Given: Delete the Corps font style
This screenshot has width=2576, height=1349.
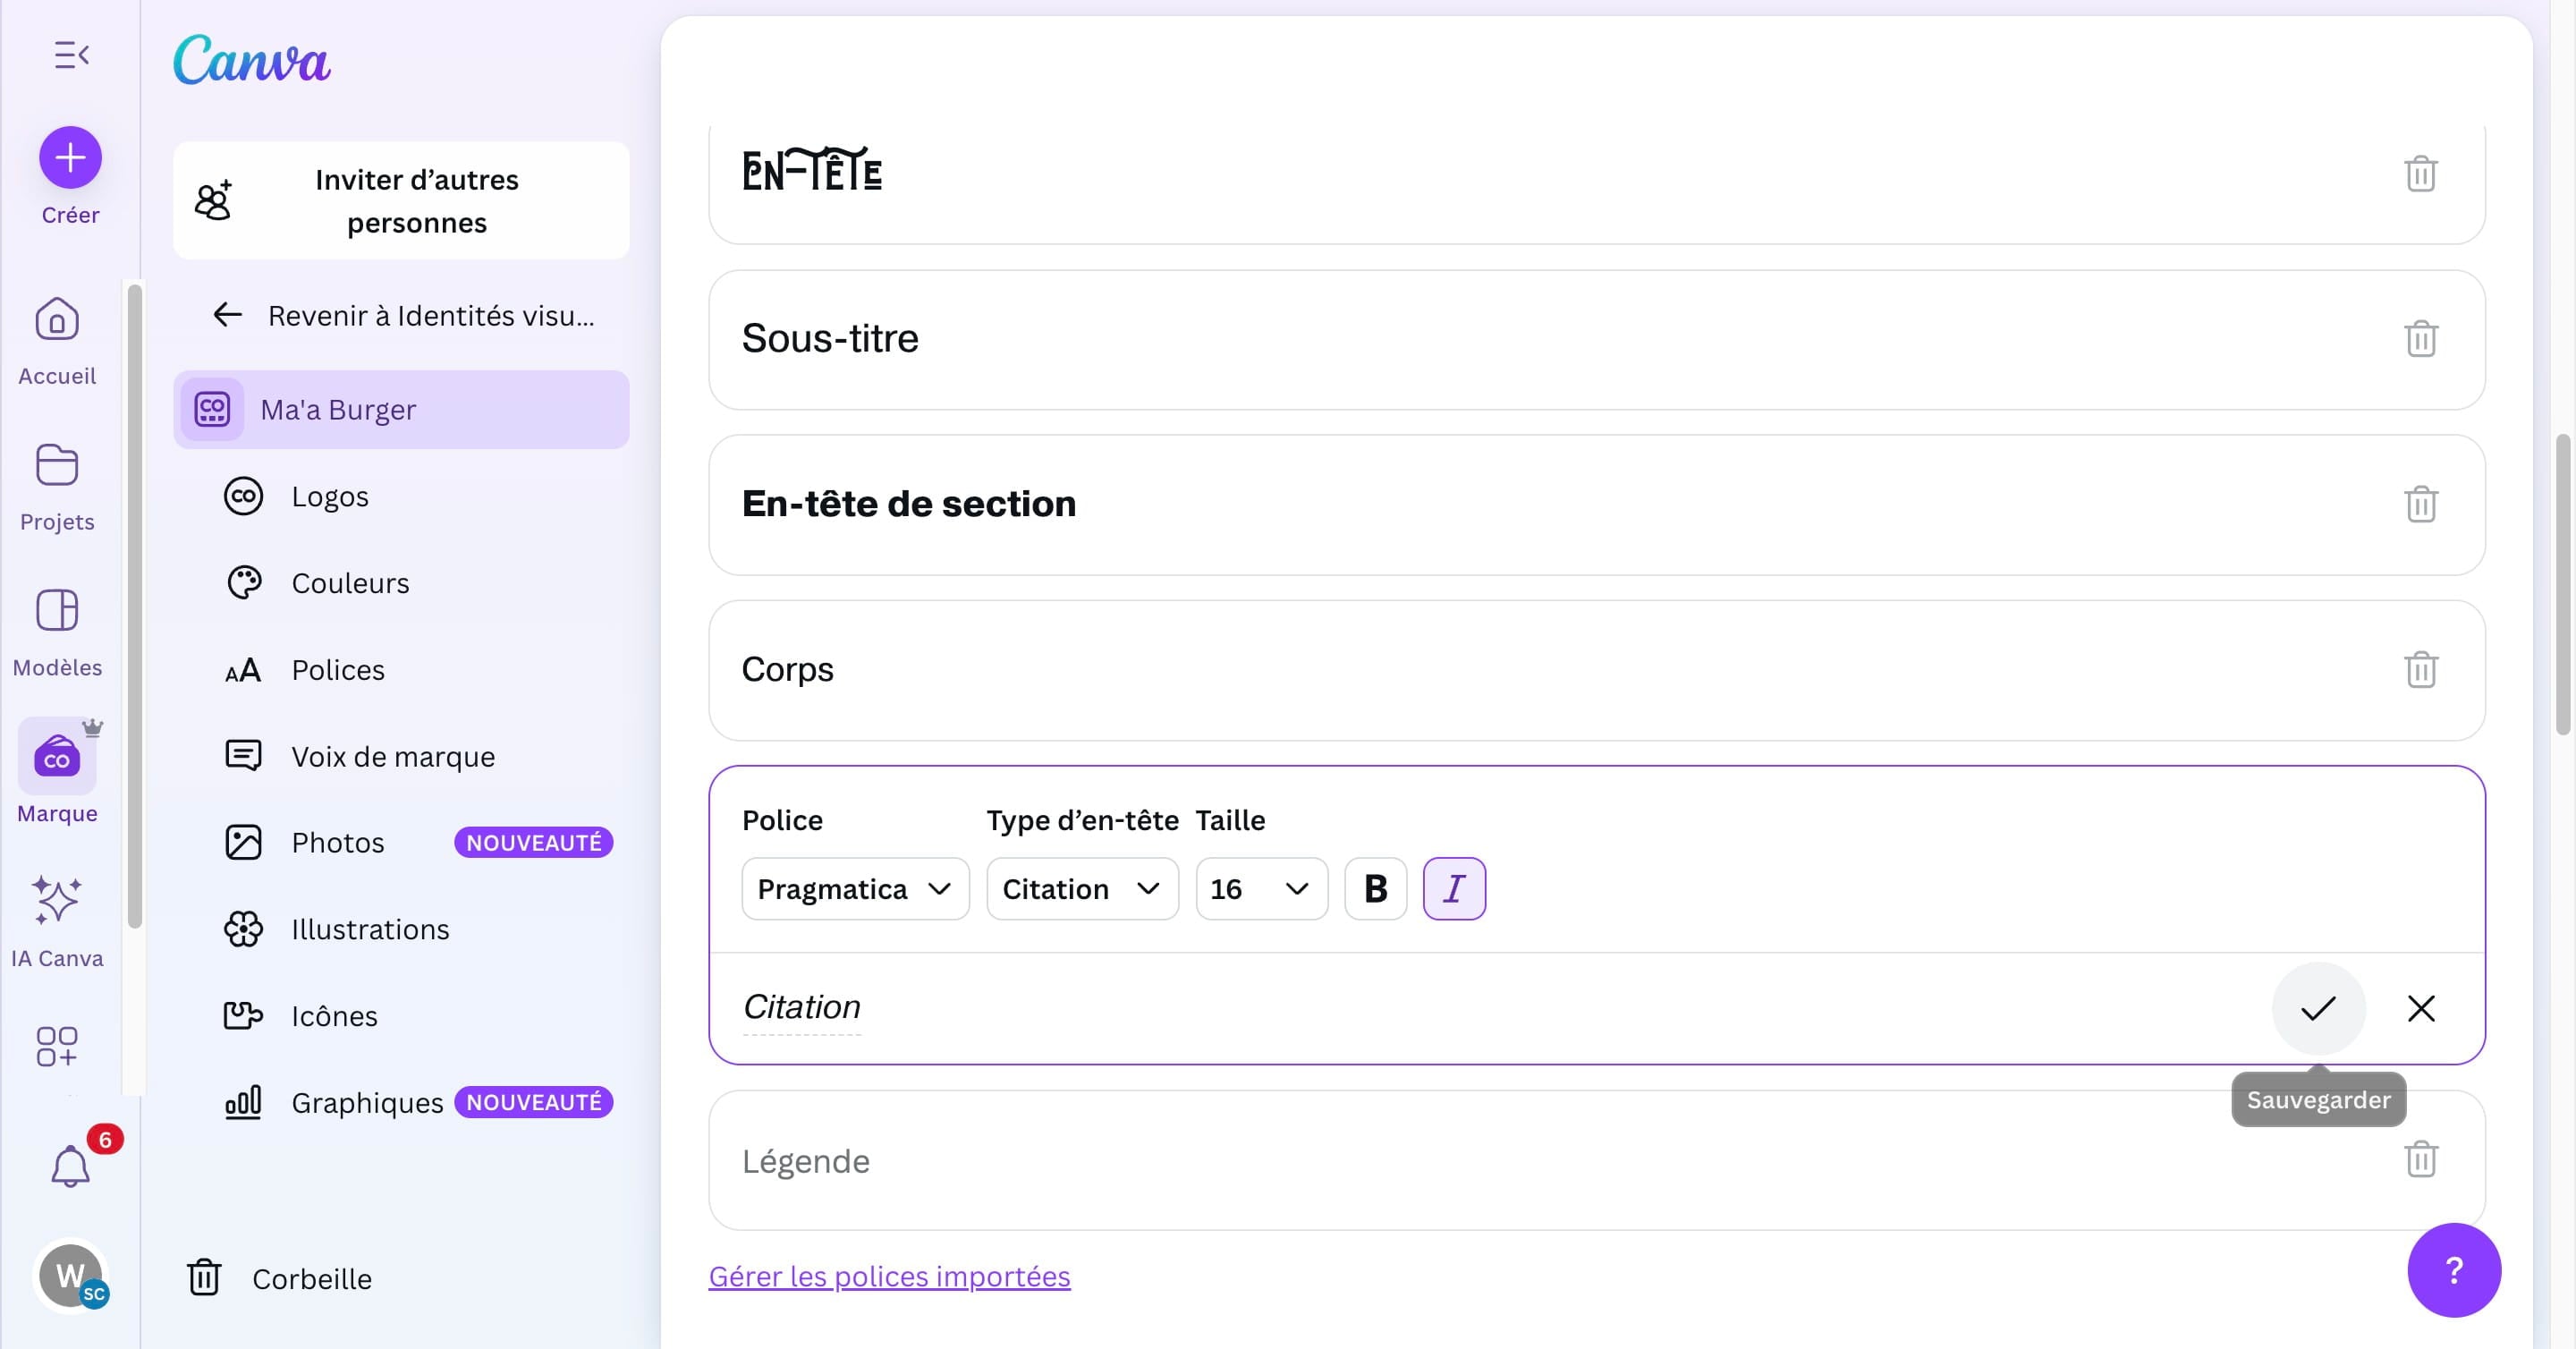Looking at the screenshot, I should point(2420,669).
